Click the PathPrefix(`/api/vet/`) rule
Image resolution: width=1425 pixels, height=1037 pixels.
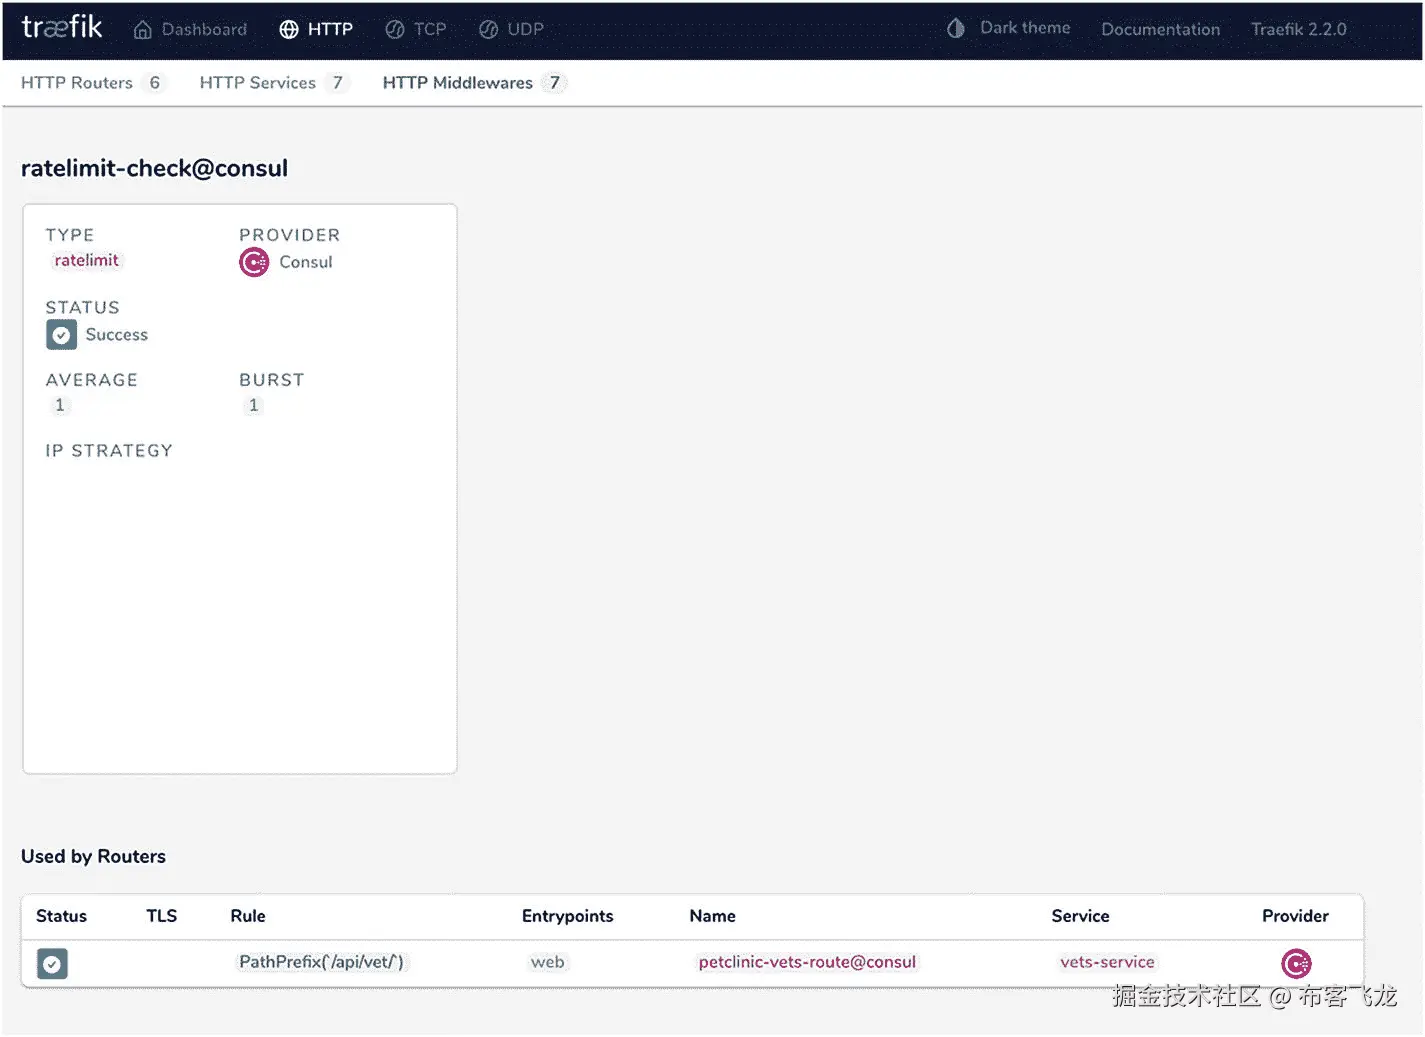pyautogui.click(x=321, y=962)
